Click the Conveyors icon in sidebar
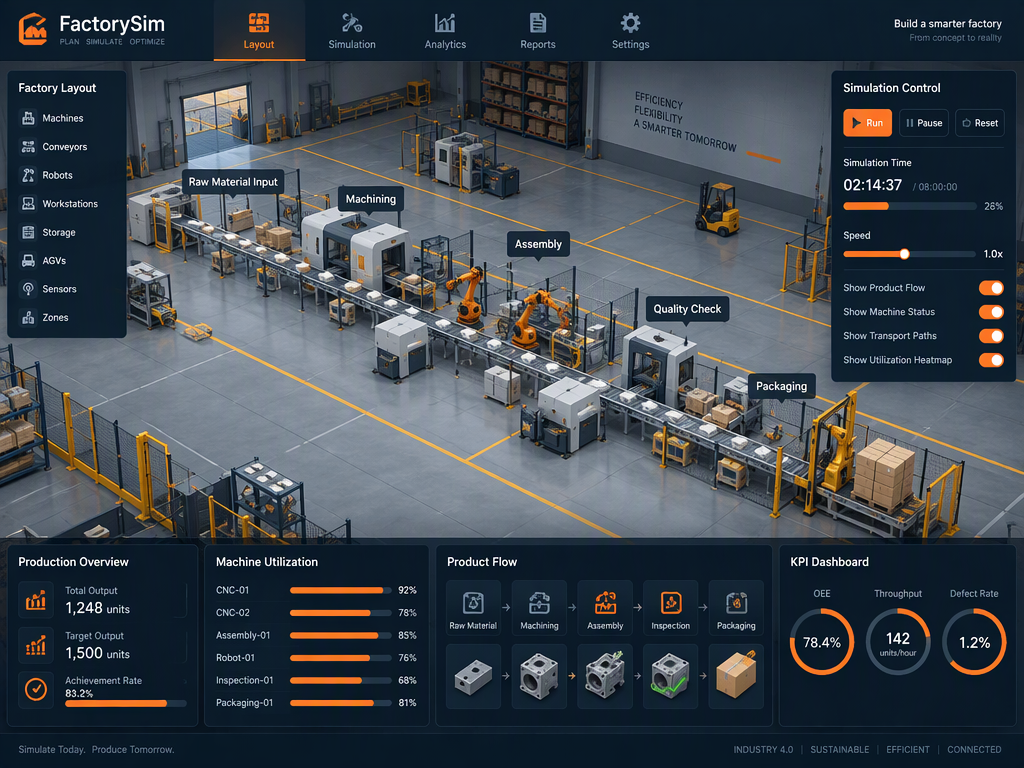The image size is (1024, 768). [28, 147]
